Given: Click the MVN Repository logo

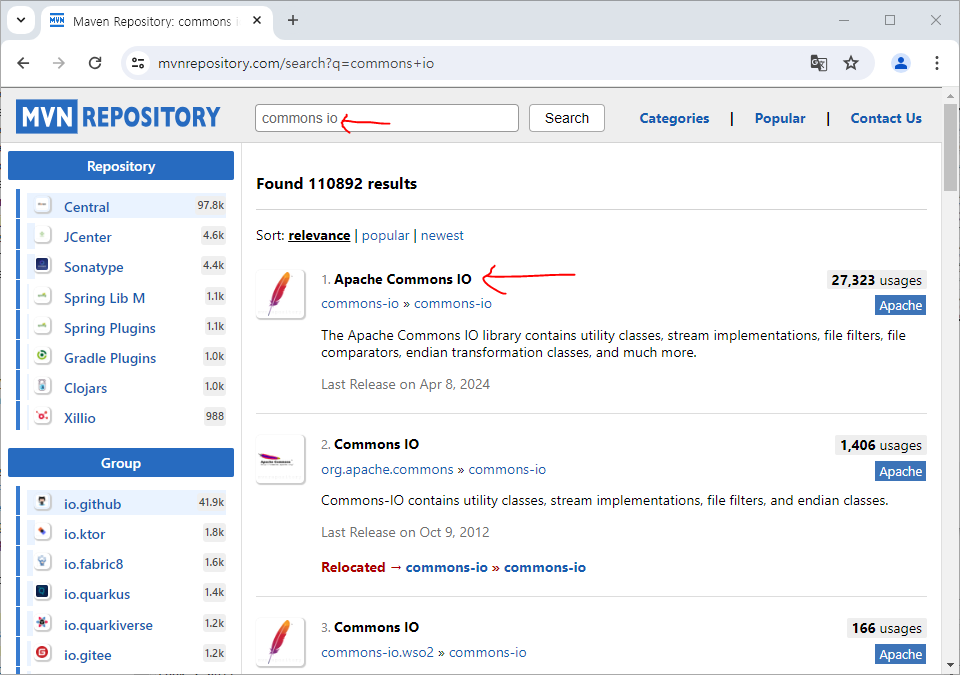Looking at the screenshot, I should point(118,116).
